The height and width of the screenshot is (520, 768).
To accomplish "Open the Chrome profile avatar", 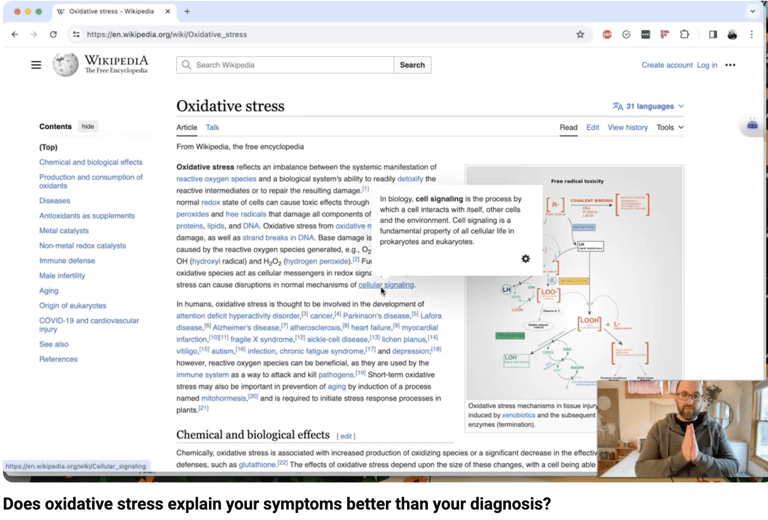I will point(732,34).
